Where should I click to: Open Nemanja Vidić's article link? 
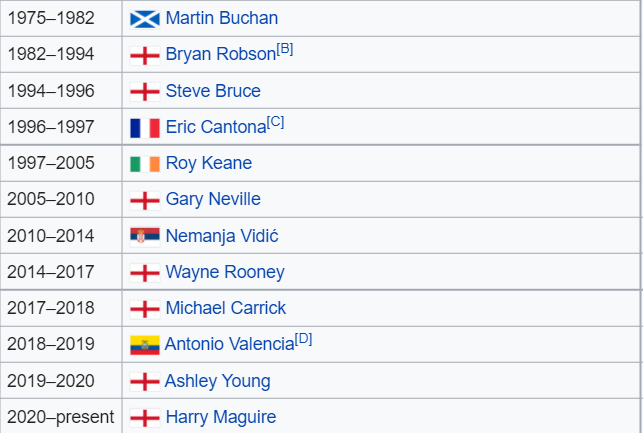click(222, 236)
